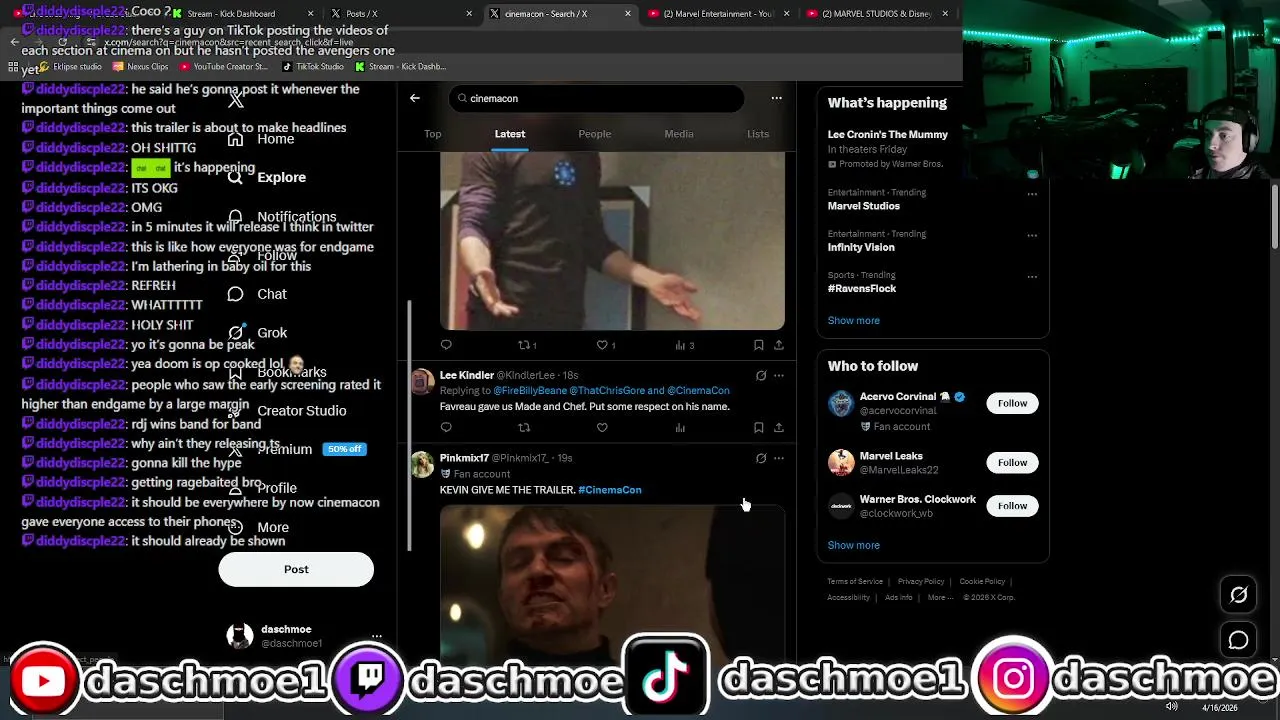Ask Grok about Pinkmix17's post

(x=761, y=458)
